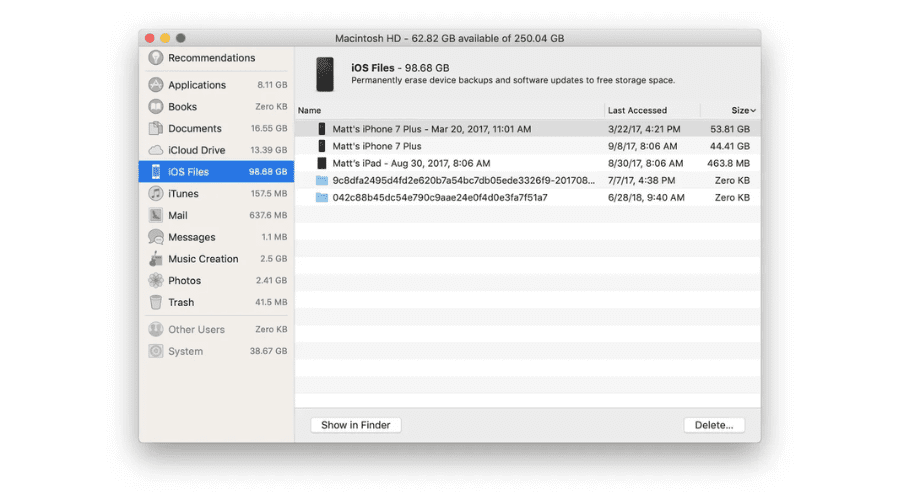
Task: Select Trash label in sidebar
Action: click(181, 302)
